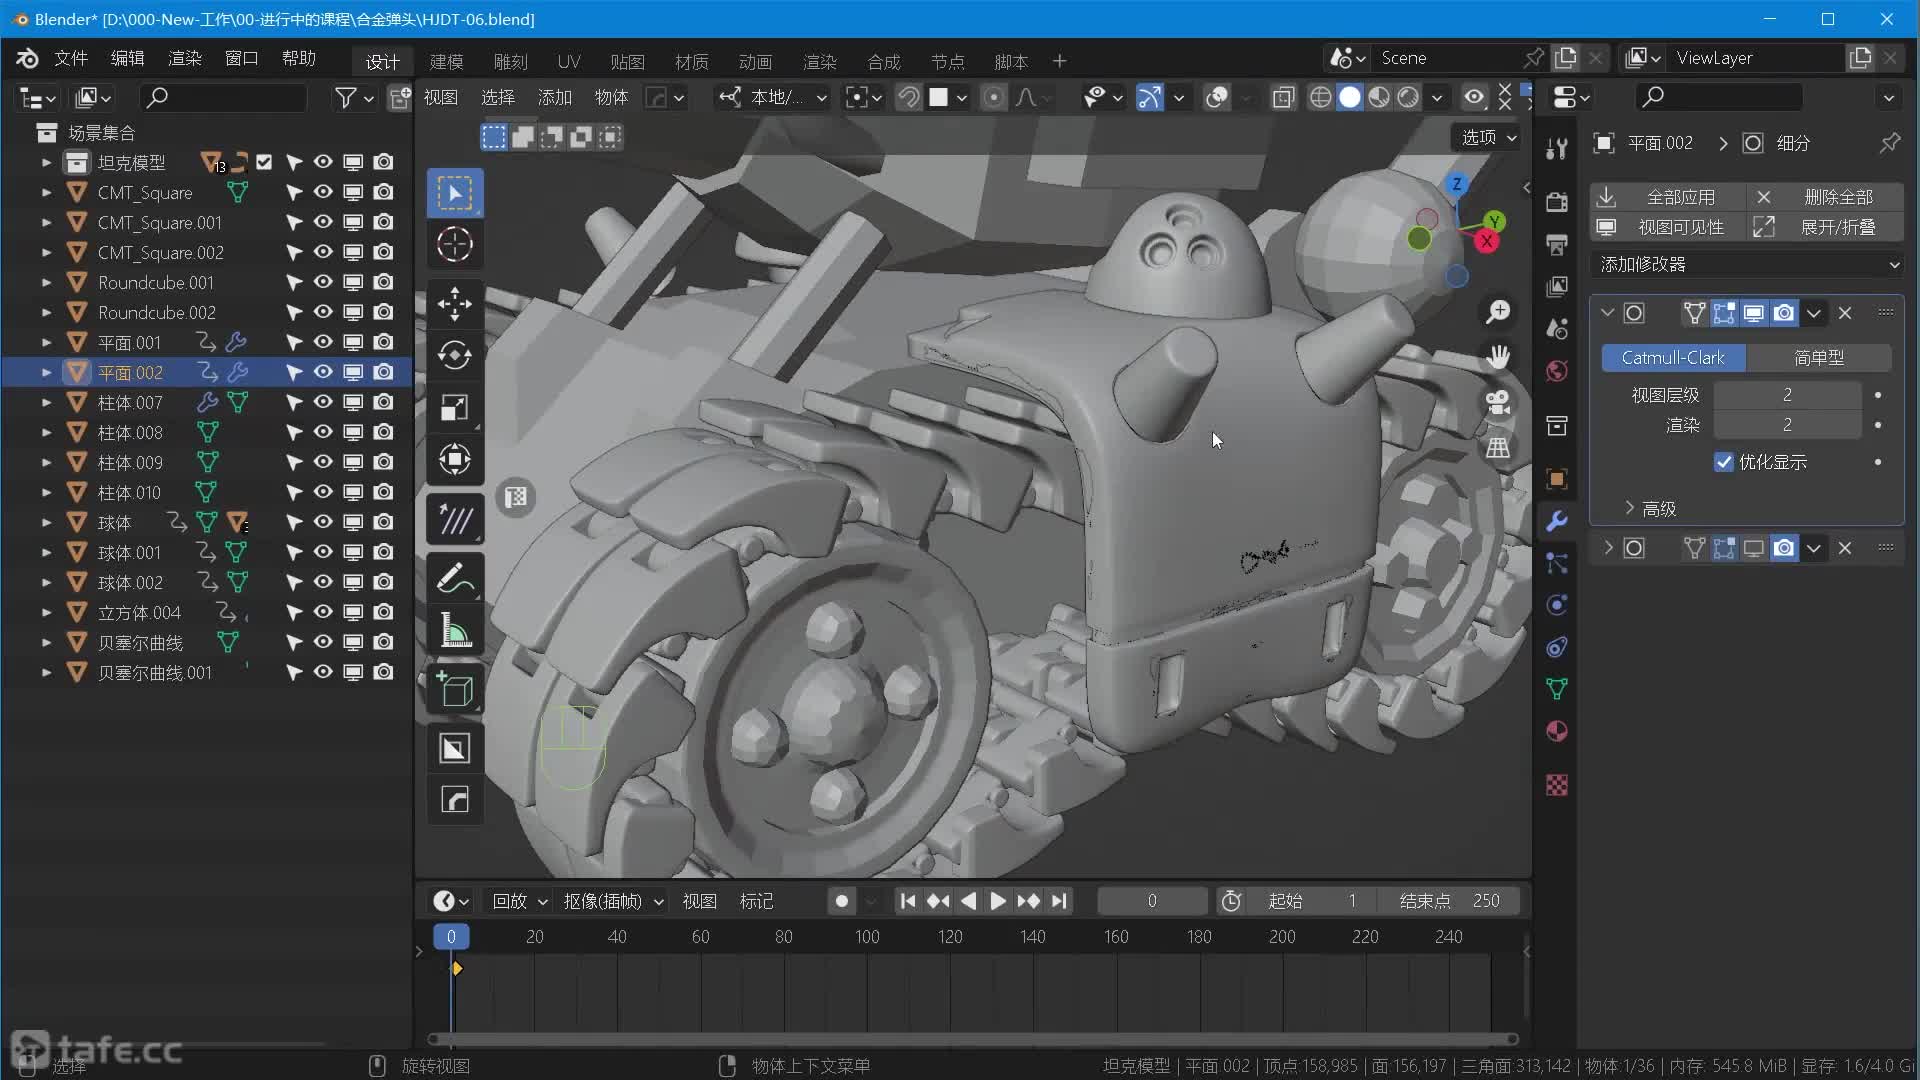The height and width of the screenshot is (1080, 1920).
Task: Hide 柱体.007 with its eye icon
Action: tap(323, 402)
